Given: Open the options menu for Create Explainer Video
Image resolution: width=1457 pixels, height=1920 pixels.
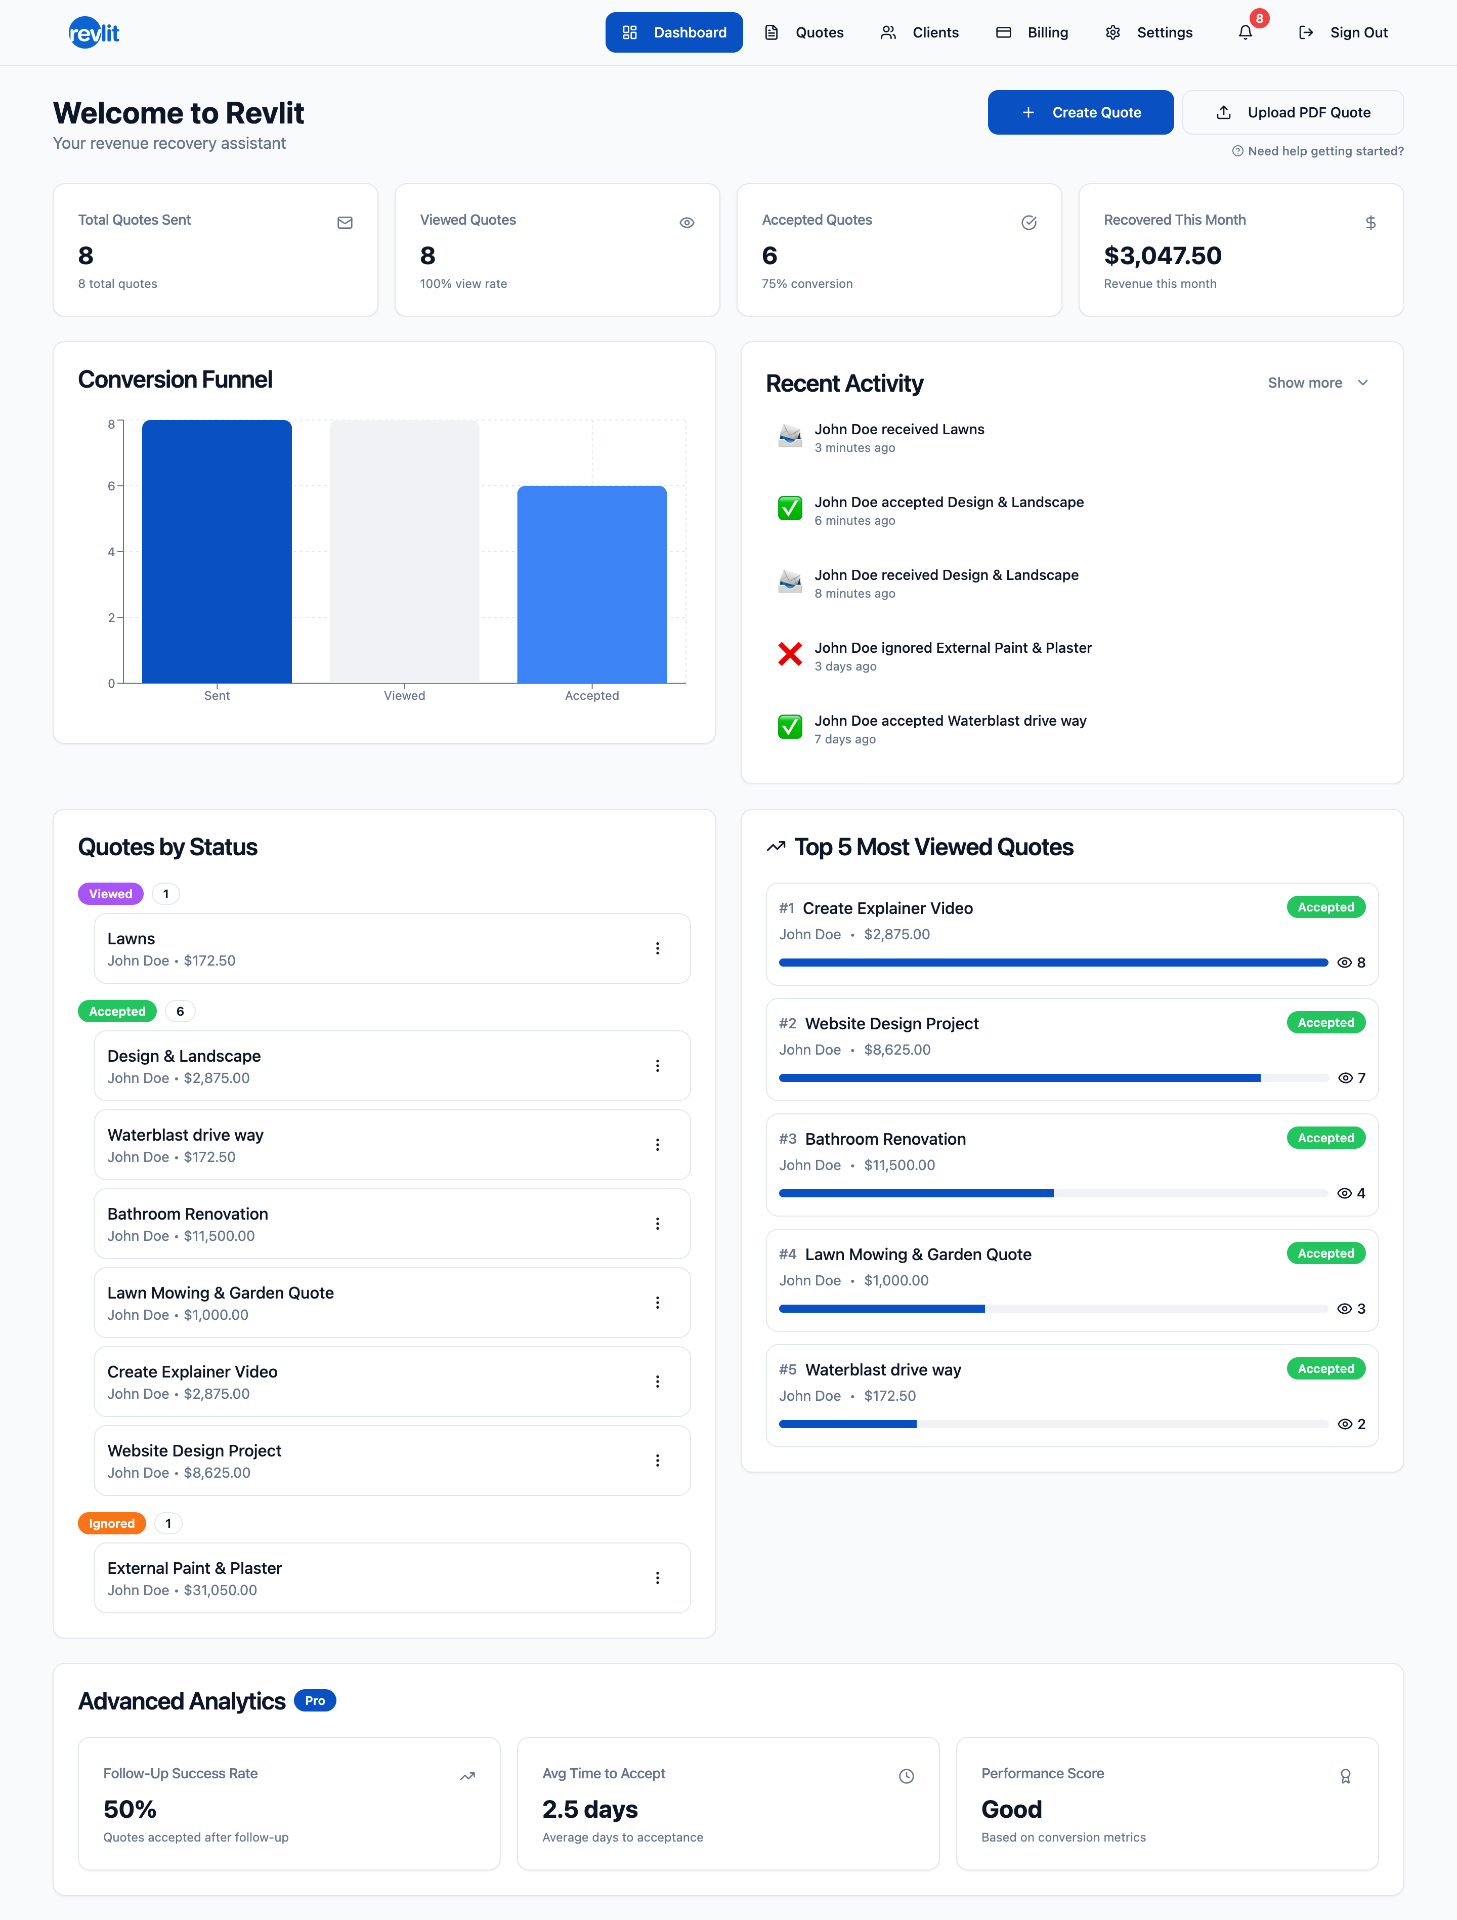Looking at the screenshot, I should (657, 1382).
